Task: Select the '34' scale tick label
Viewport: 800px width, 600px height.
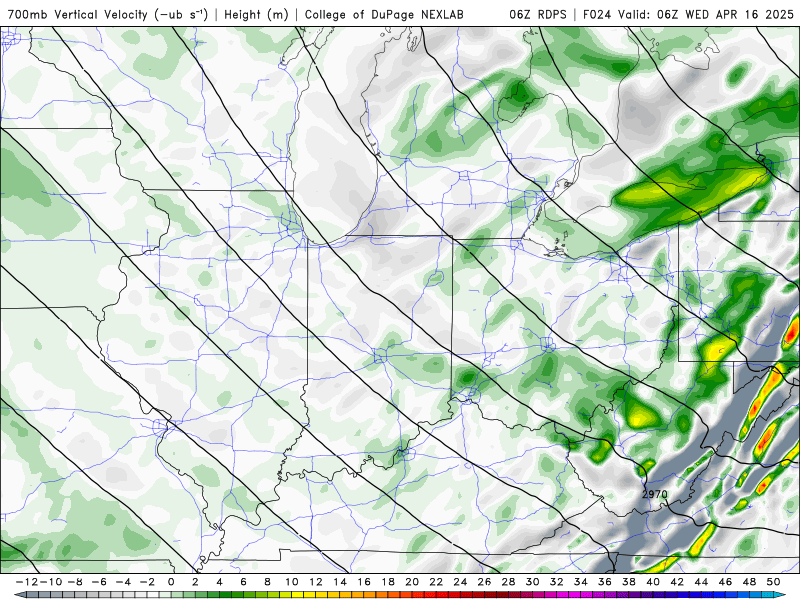Action: click(x=581, y=582)
